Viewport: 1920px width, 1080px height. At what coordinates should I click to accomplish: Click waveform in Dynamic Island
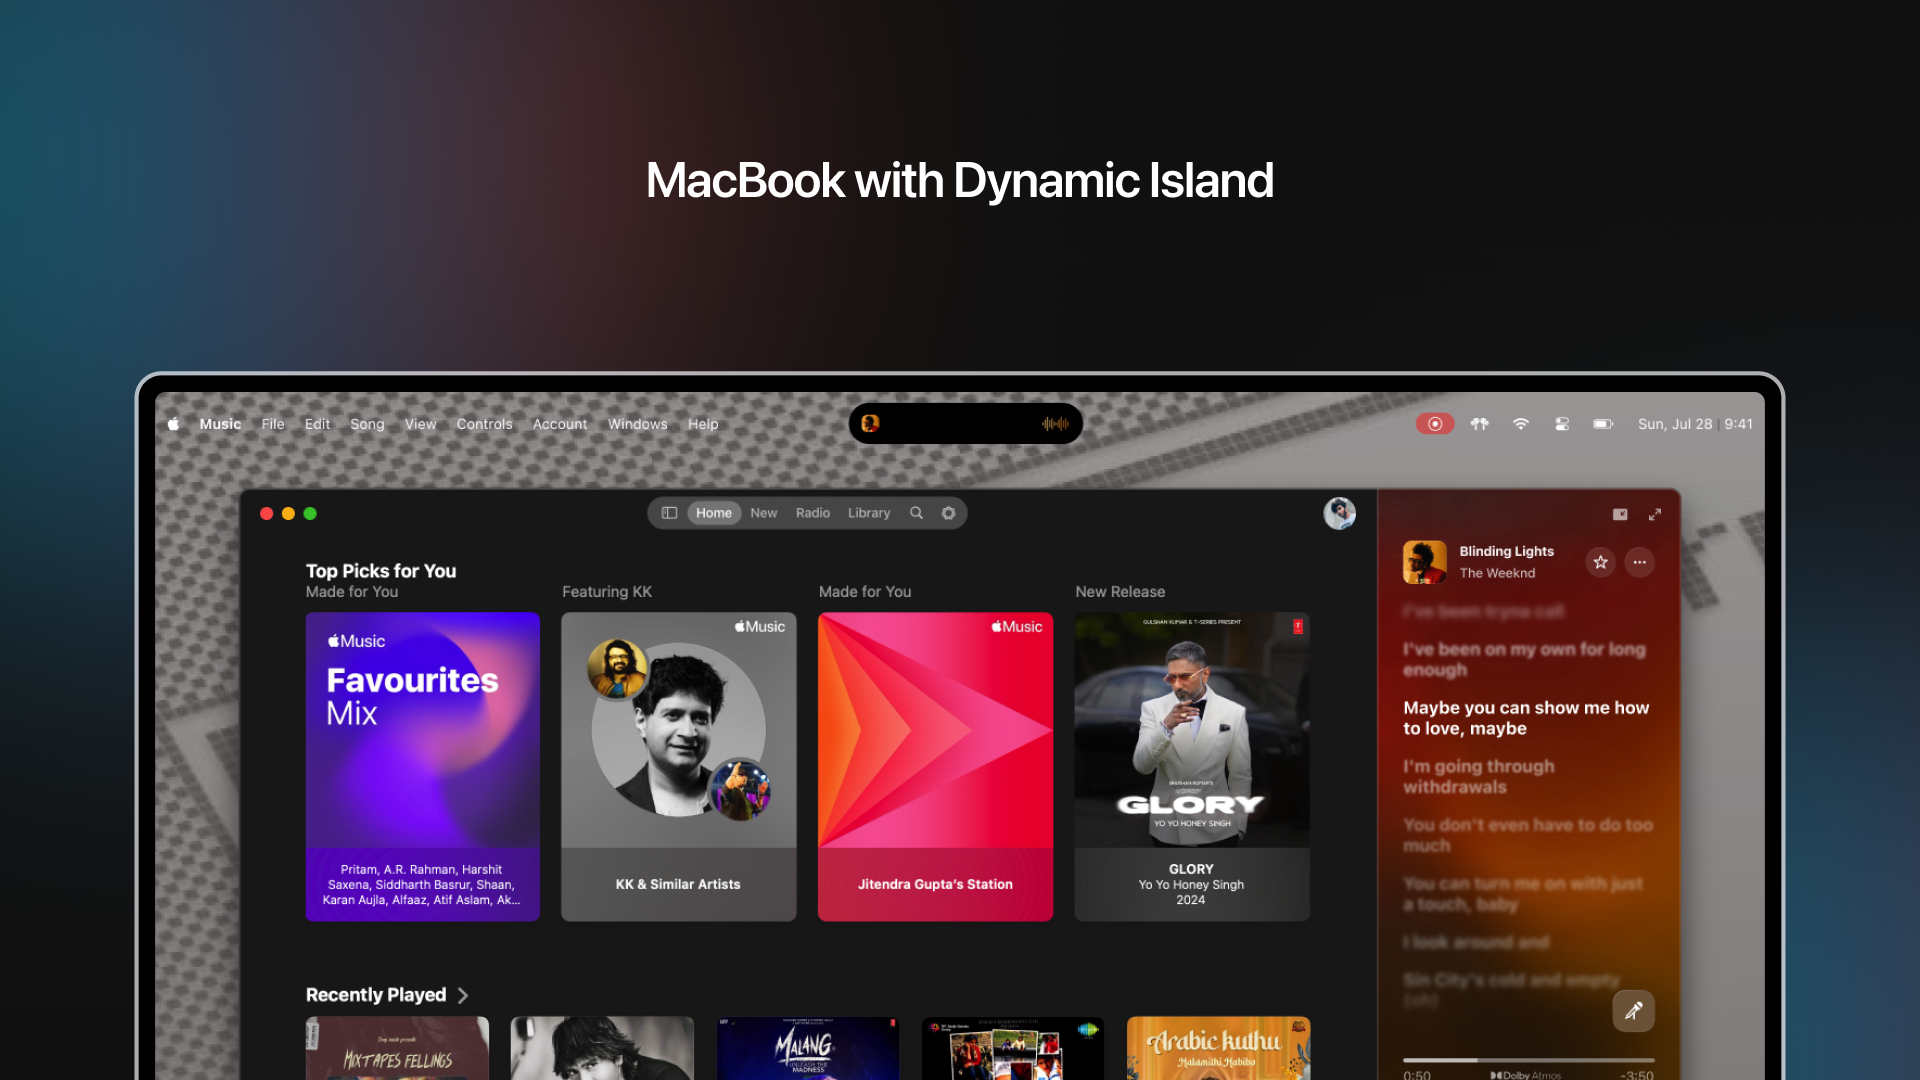click(1055, 424)
